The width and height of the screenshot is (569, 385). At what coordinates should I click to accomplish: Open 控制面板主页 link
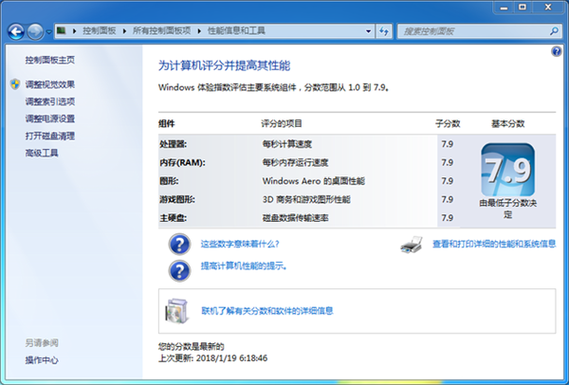click(x=50, y=60)
